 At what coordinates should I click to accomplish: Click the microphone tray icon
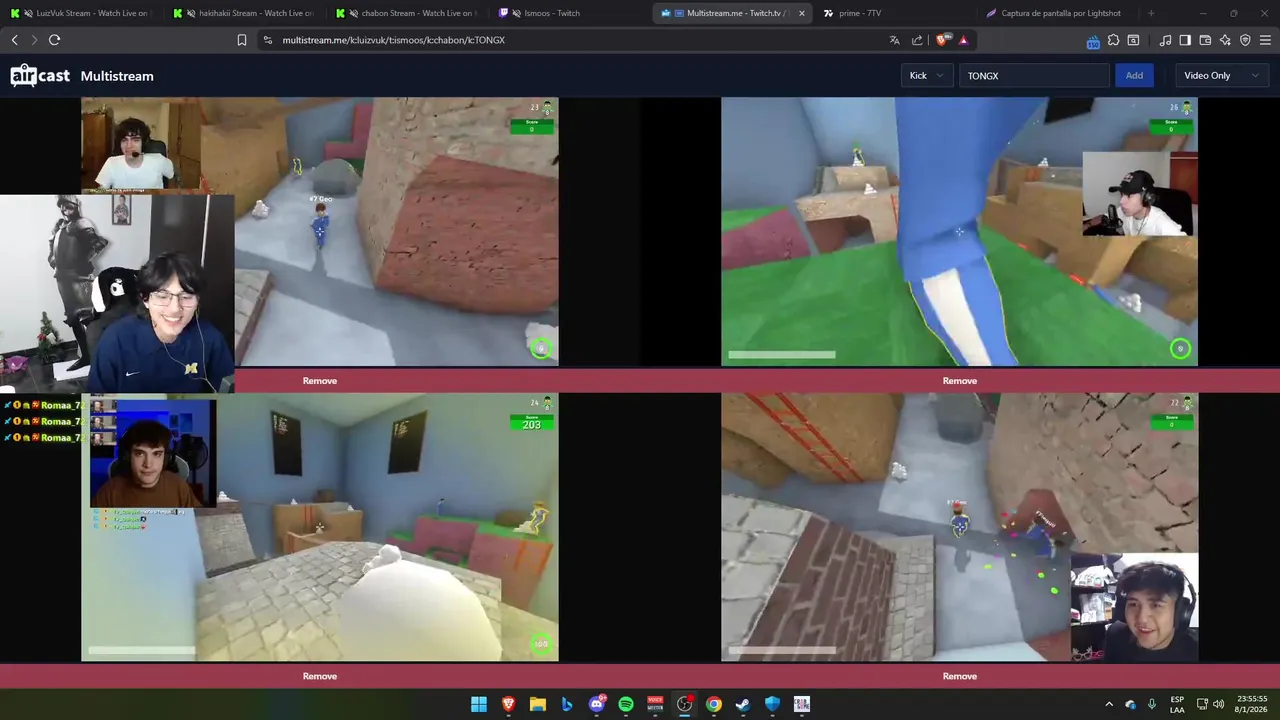[1152, 704]
